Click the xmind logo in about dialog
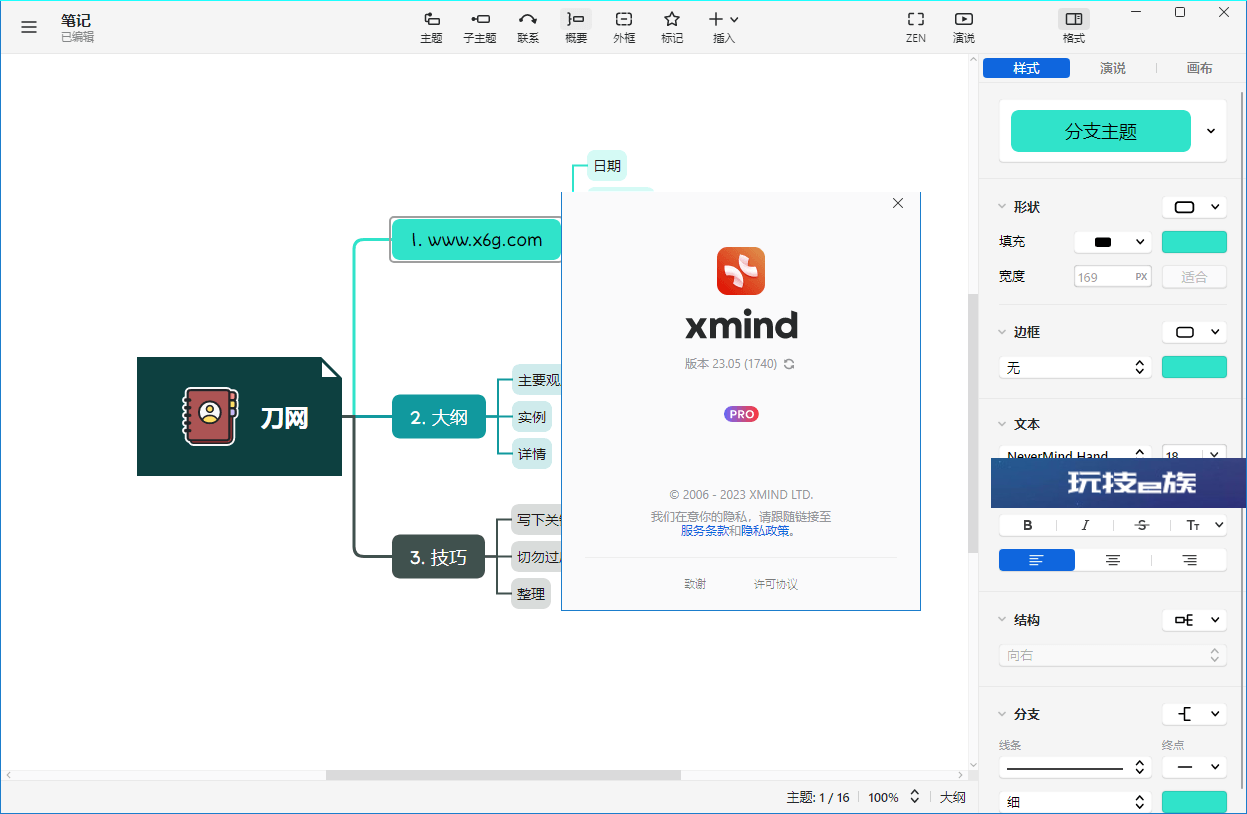This screenshot has height=814, width=1247. (741, 271)
